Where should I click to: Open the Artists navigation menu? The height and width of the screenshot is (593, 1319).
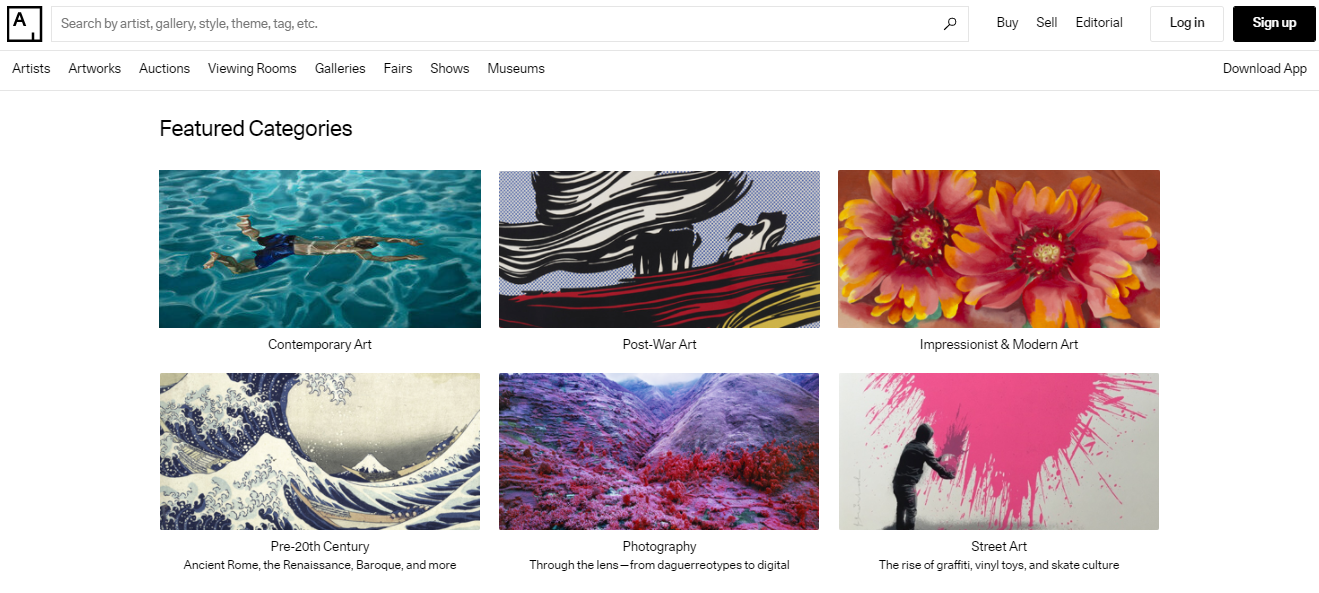tap(30, 68)
